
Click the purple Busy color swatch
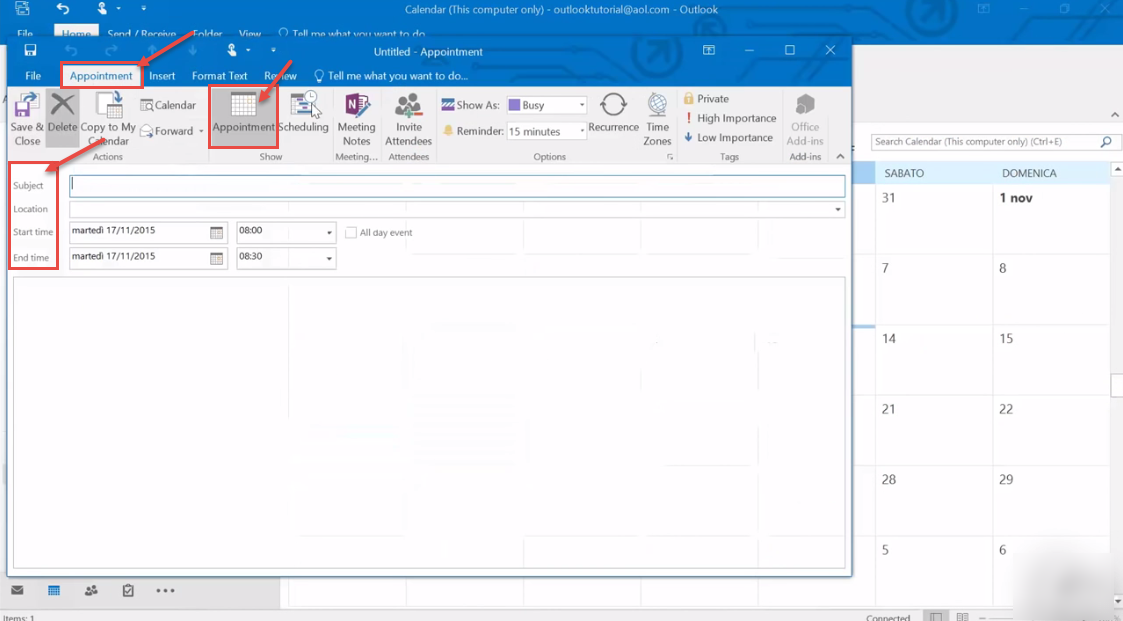pyautogui.click(x=513, y=105)
